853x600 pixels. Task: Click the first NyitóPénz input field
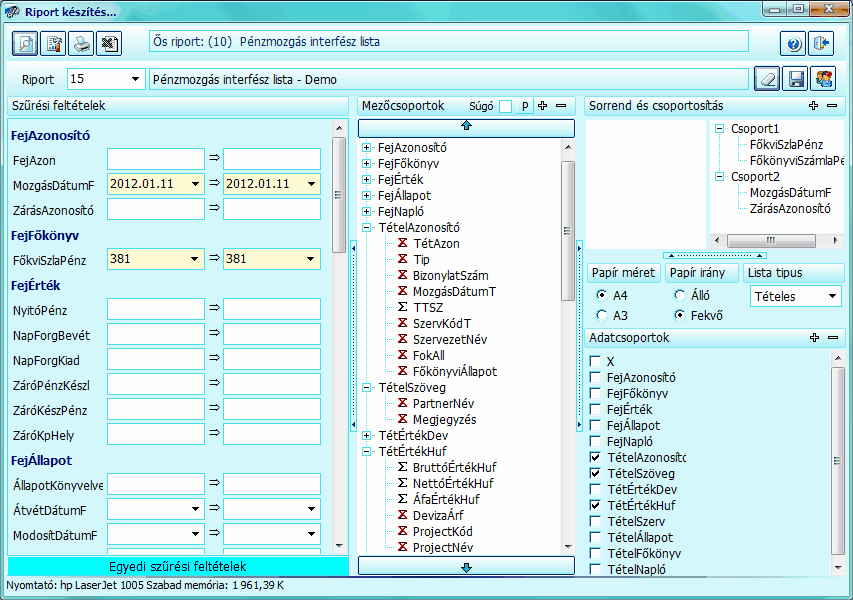click(156, 309)
